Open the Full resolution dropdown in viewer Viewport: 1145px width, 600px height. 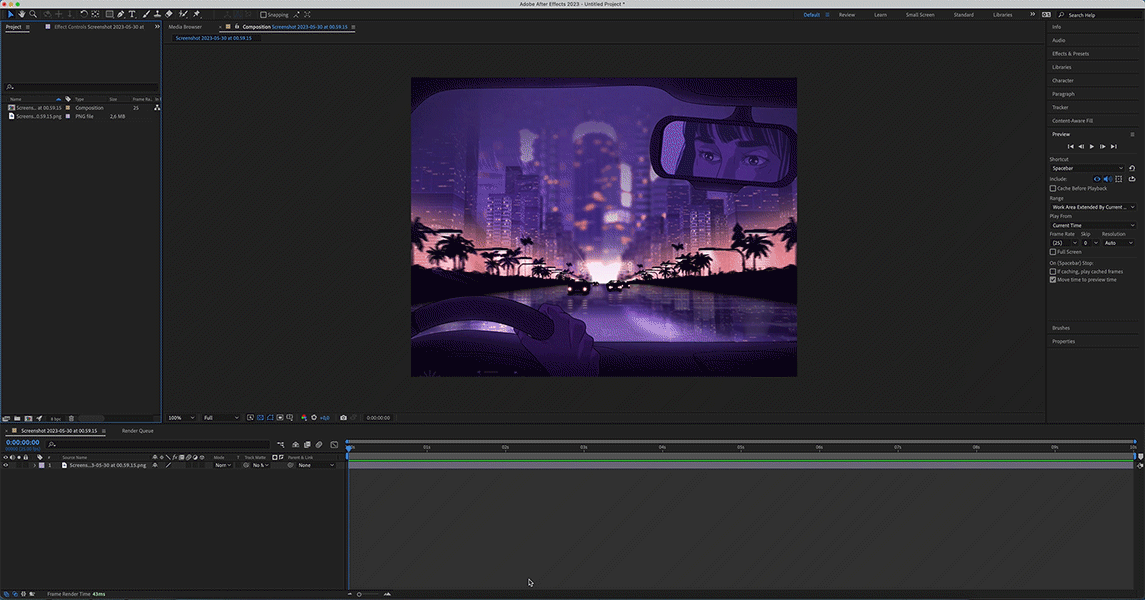tap(221, 418)
